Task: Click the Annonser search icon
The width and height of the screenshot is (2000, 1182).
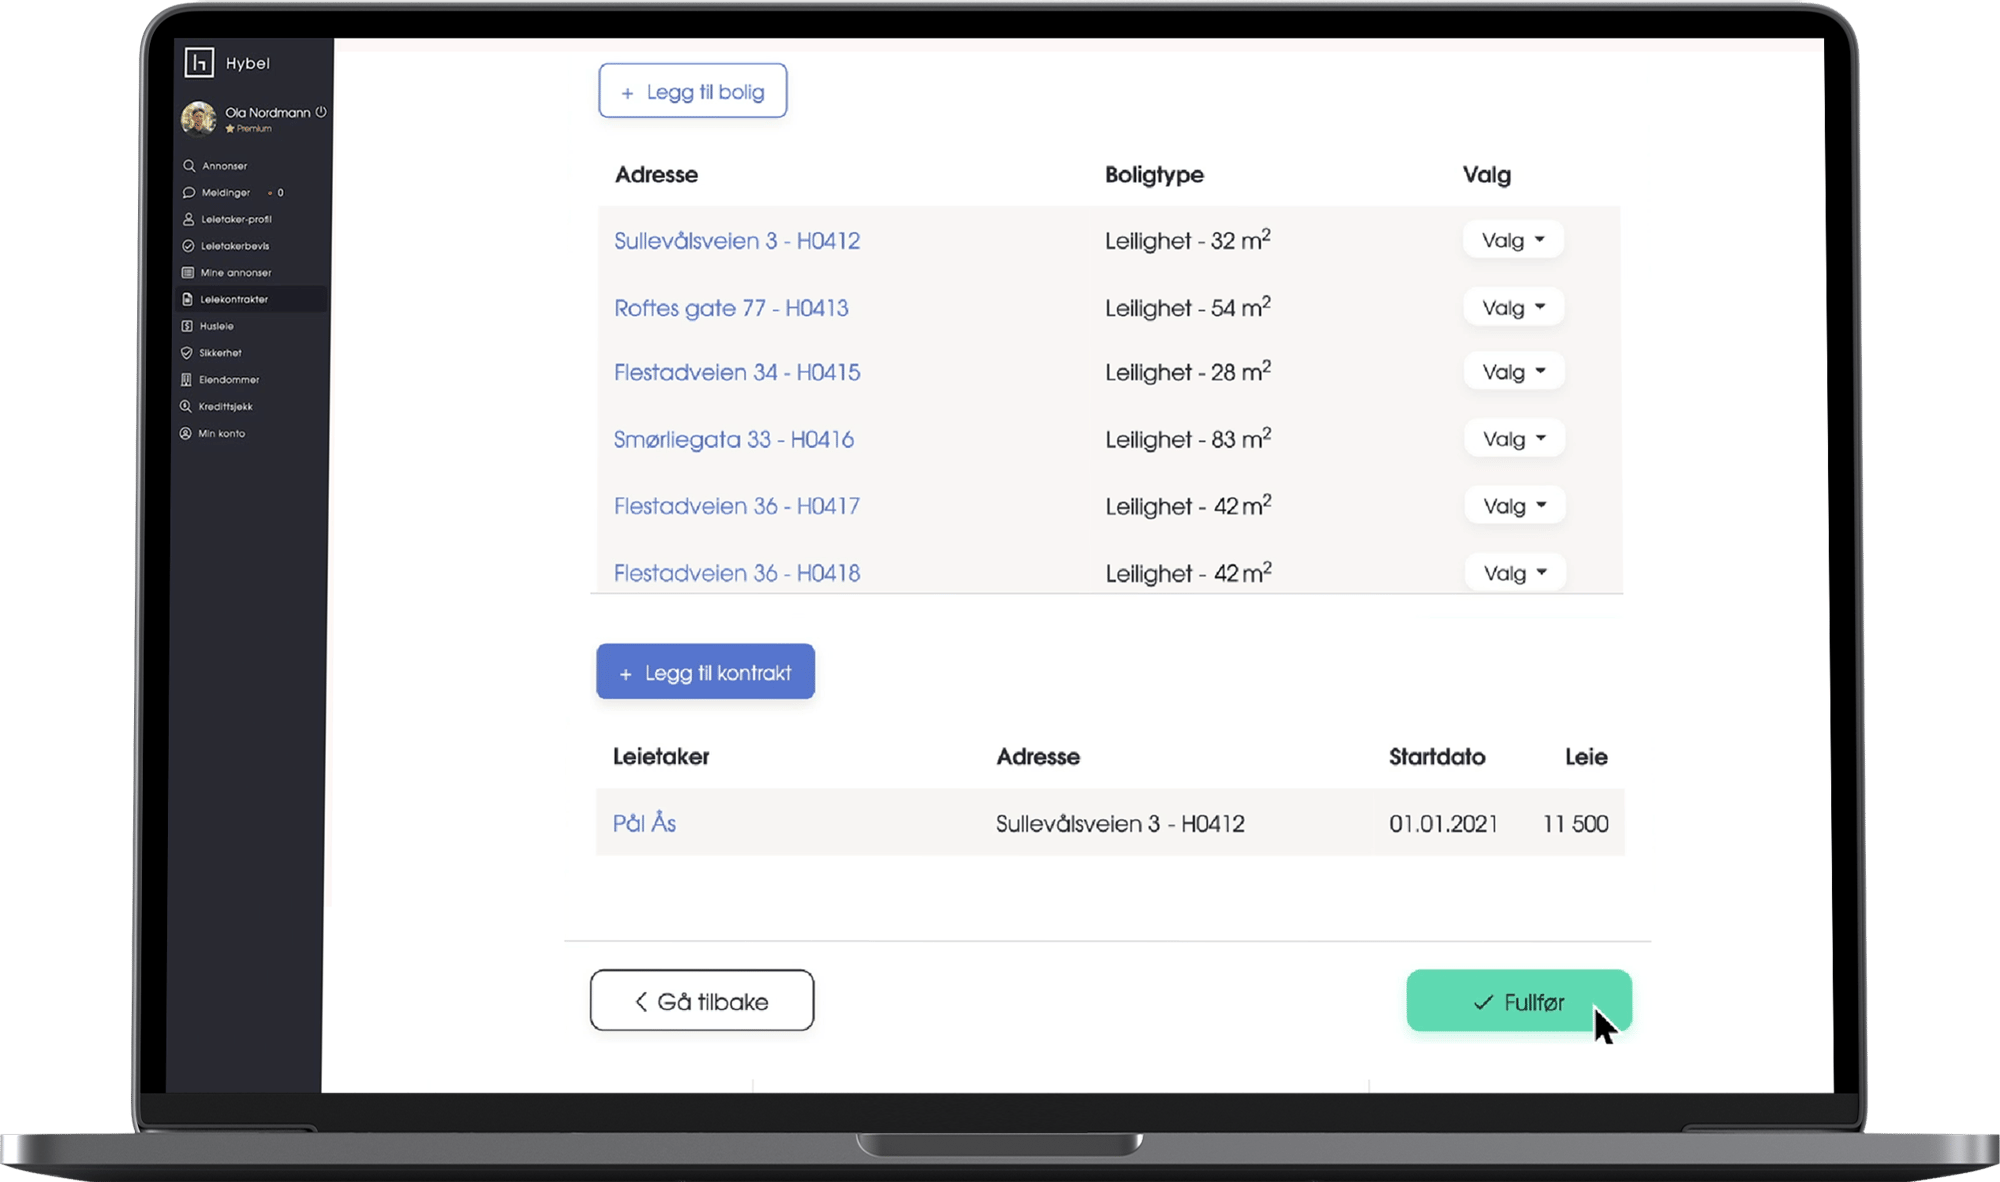Action: pos(189,166)
